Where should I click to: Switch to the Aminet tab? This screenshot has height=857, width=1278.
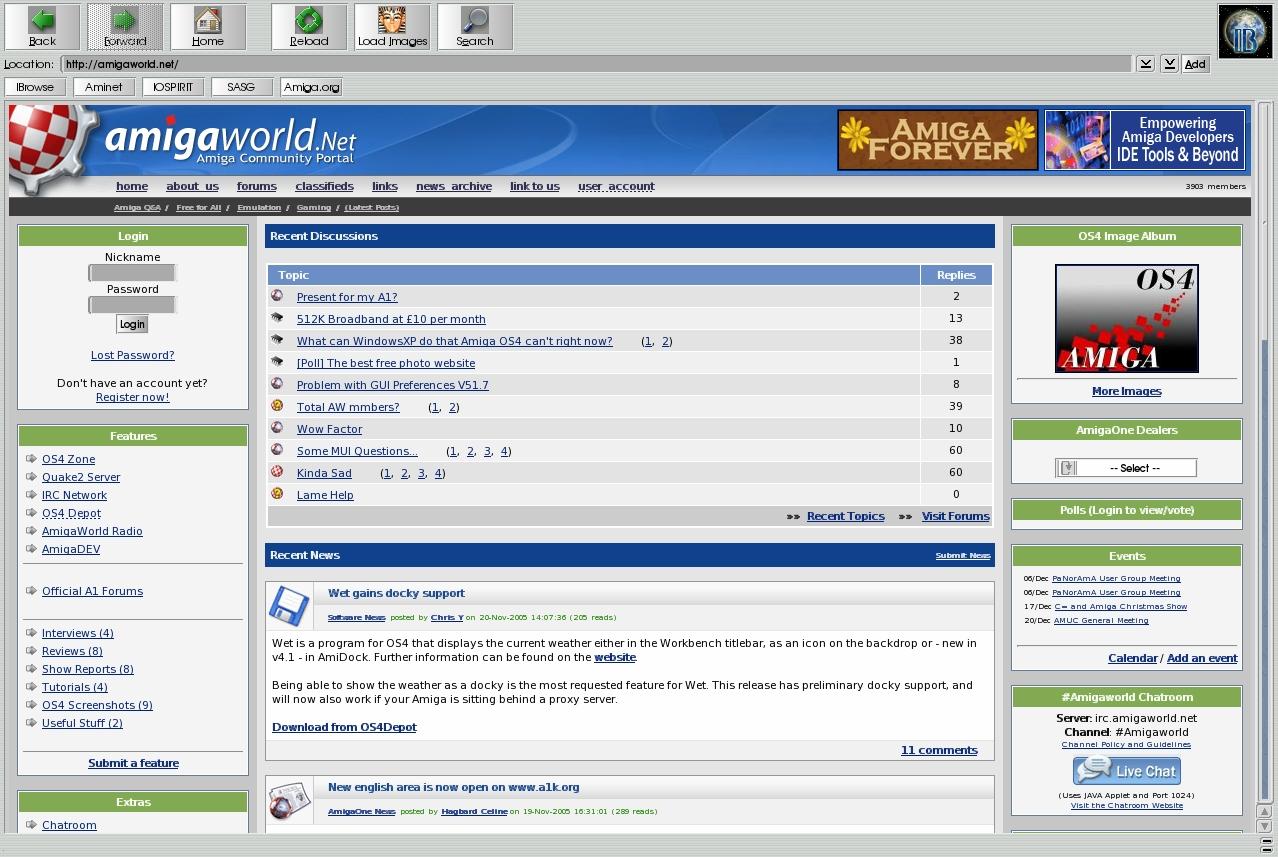[104, 87]
